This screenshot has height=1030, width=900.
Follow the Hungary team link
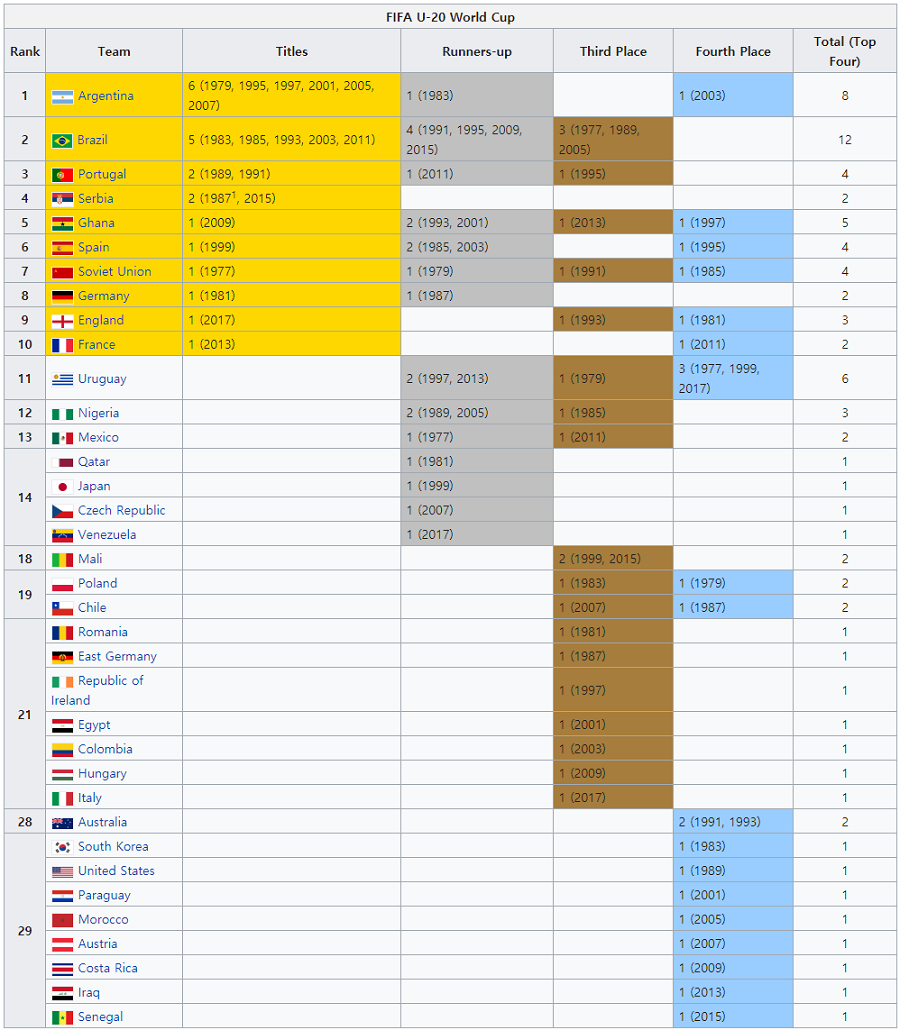point(102,773)
